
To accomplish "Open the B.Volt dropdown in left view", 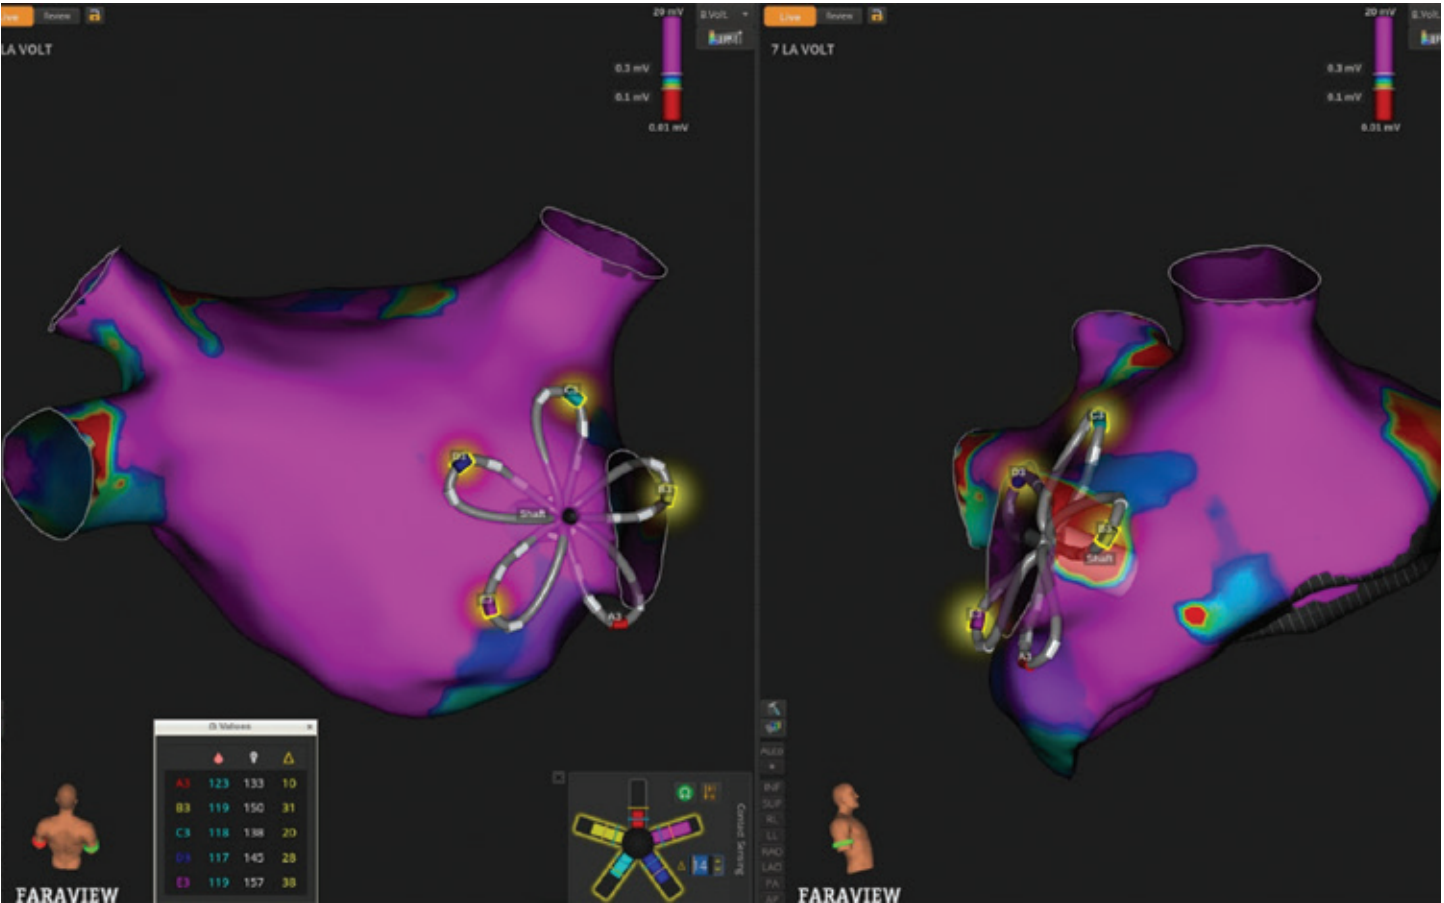I will [724, 14].
